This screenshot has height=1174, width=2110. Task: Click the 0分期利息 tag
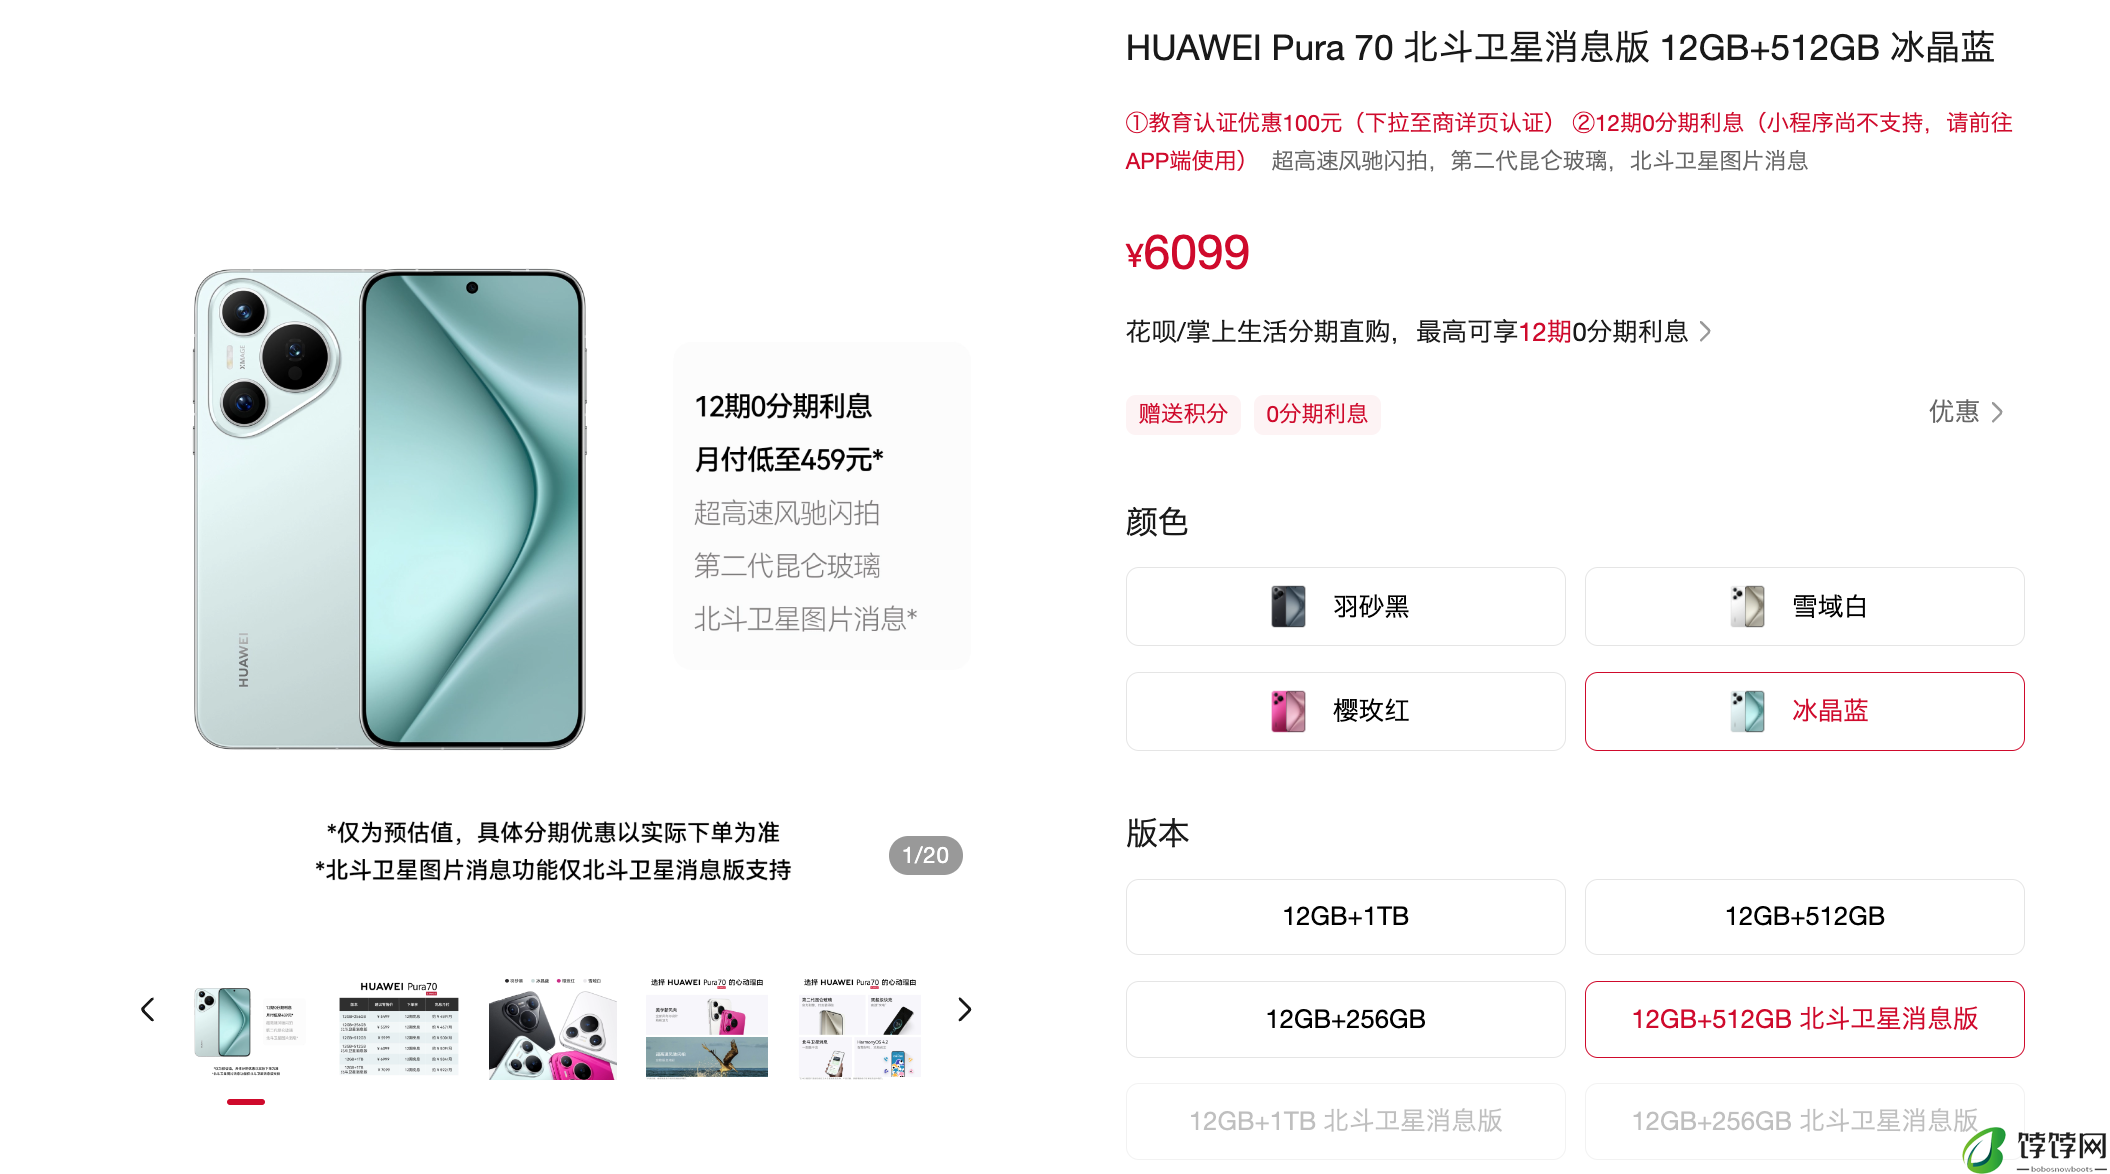click(x=1317, y=414)
